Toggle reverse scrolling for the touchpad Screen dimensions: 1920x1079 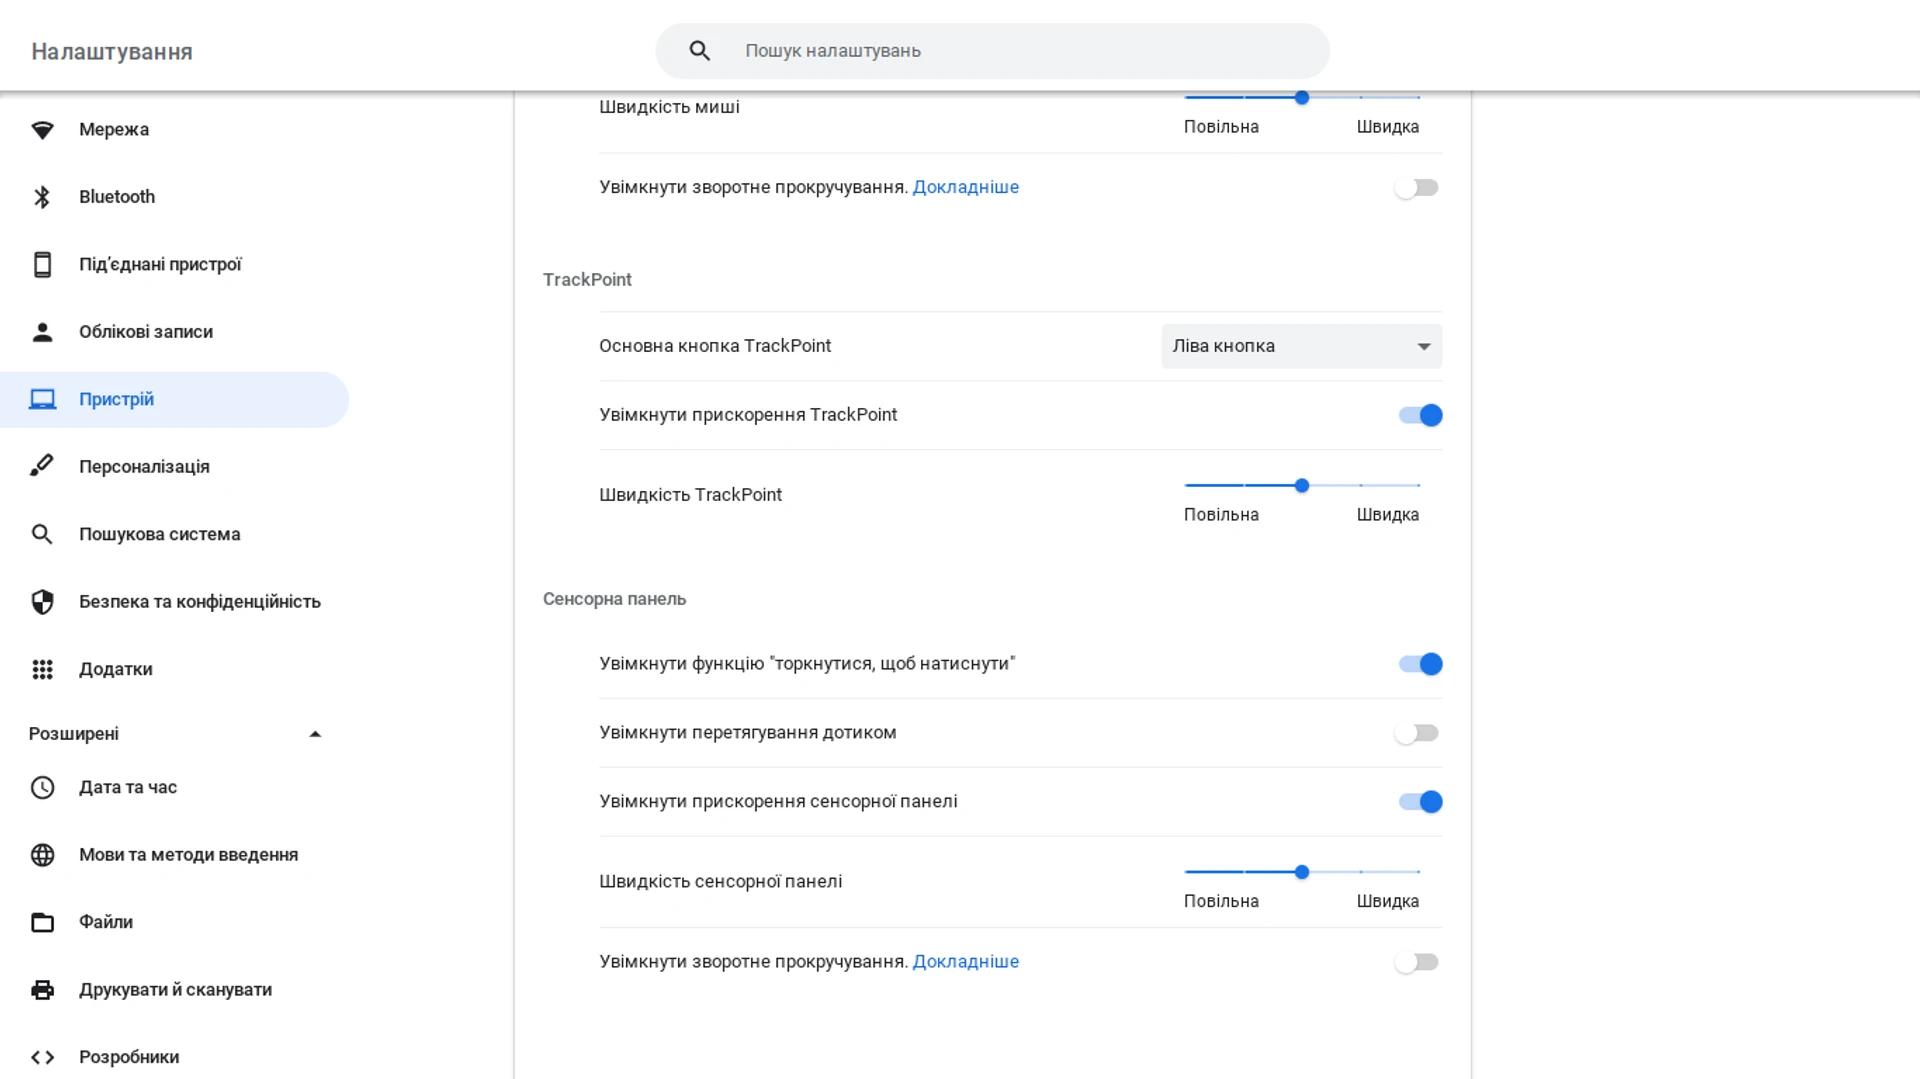1417,962
